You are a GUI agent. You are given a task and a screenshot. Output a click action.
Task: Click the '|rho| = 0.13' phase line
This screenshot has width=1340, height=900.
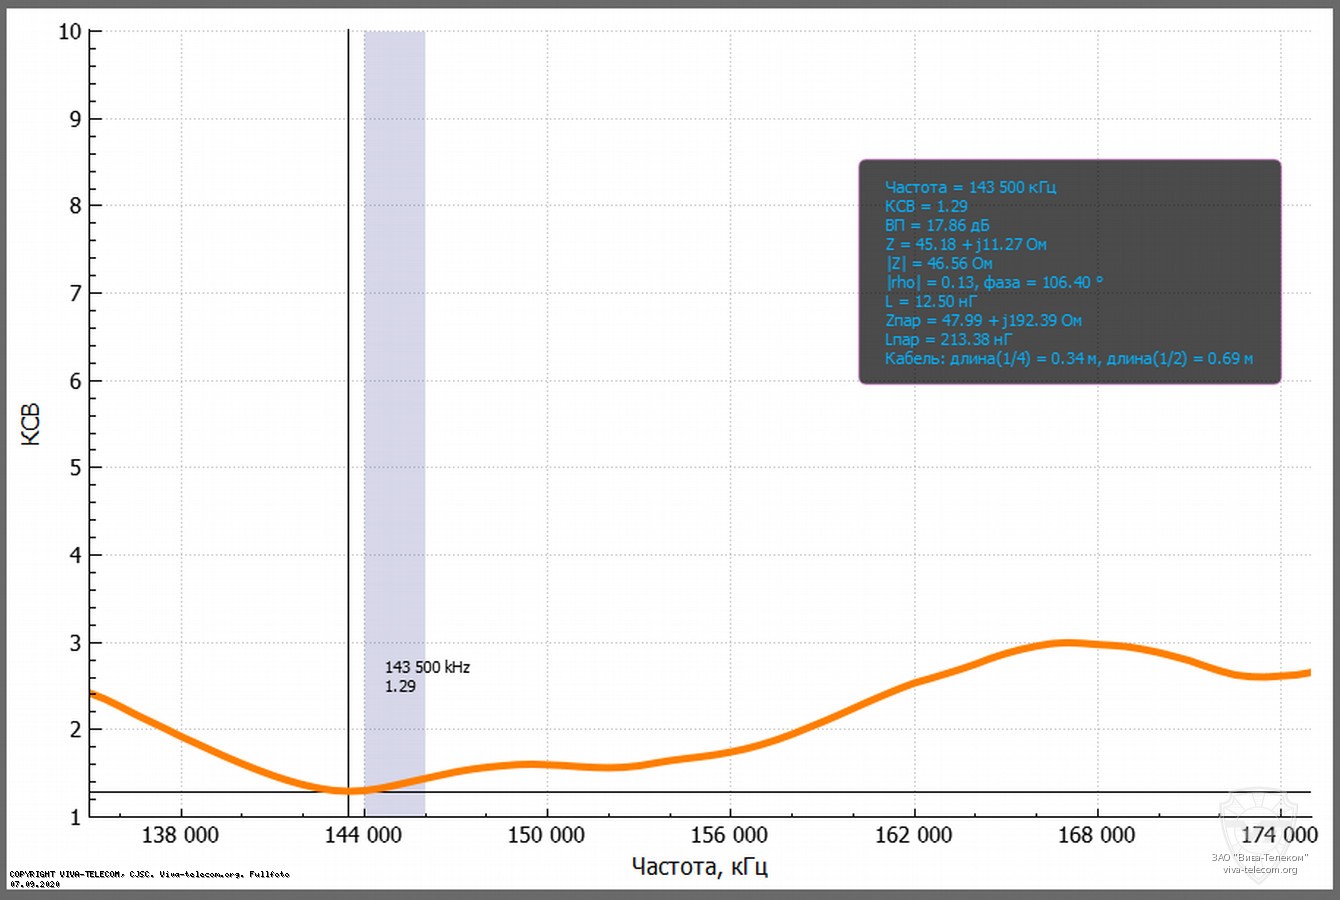993,282
